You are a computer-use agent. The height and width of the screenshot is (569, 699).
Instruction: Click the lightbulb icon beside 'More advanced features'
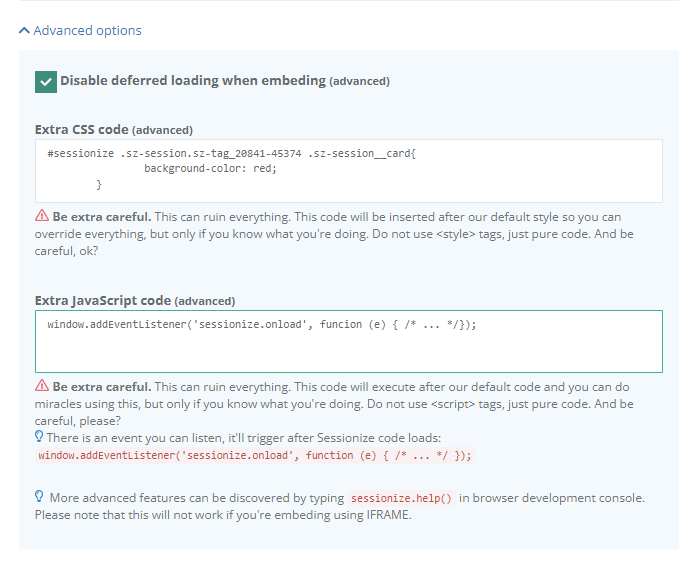click(39, 497)
